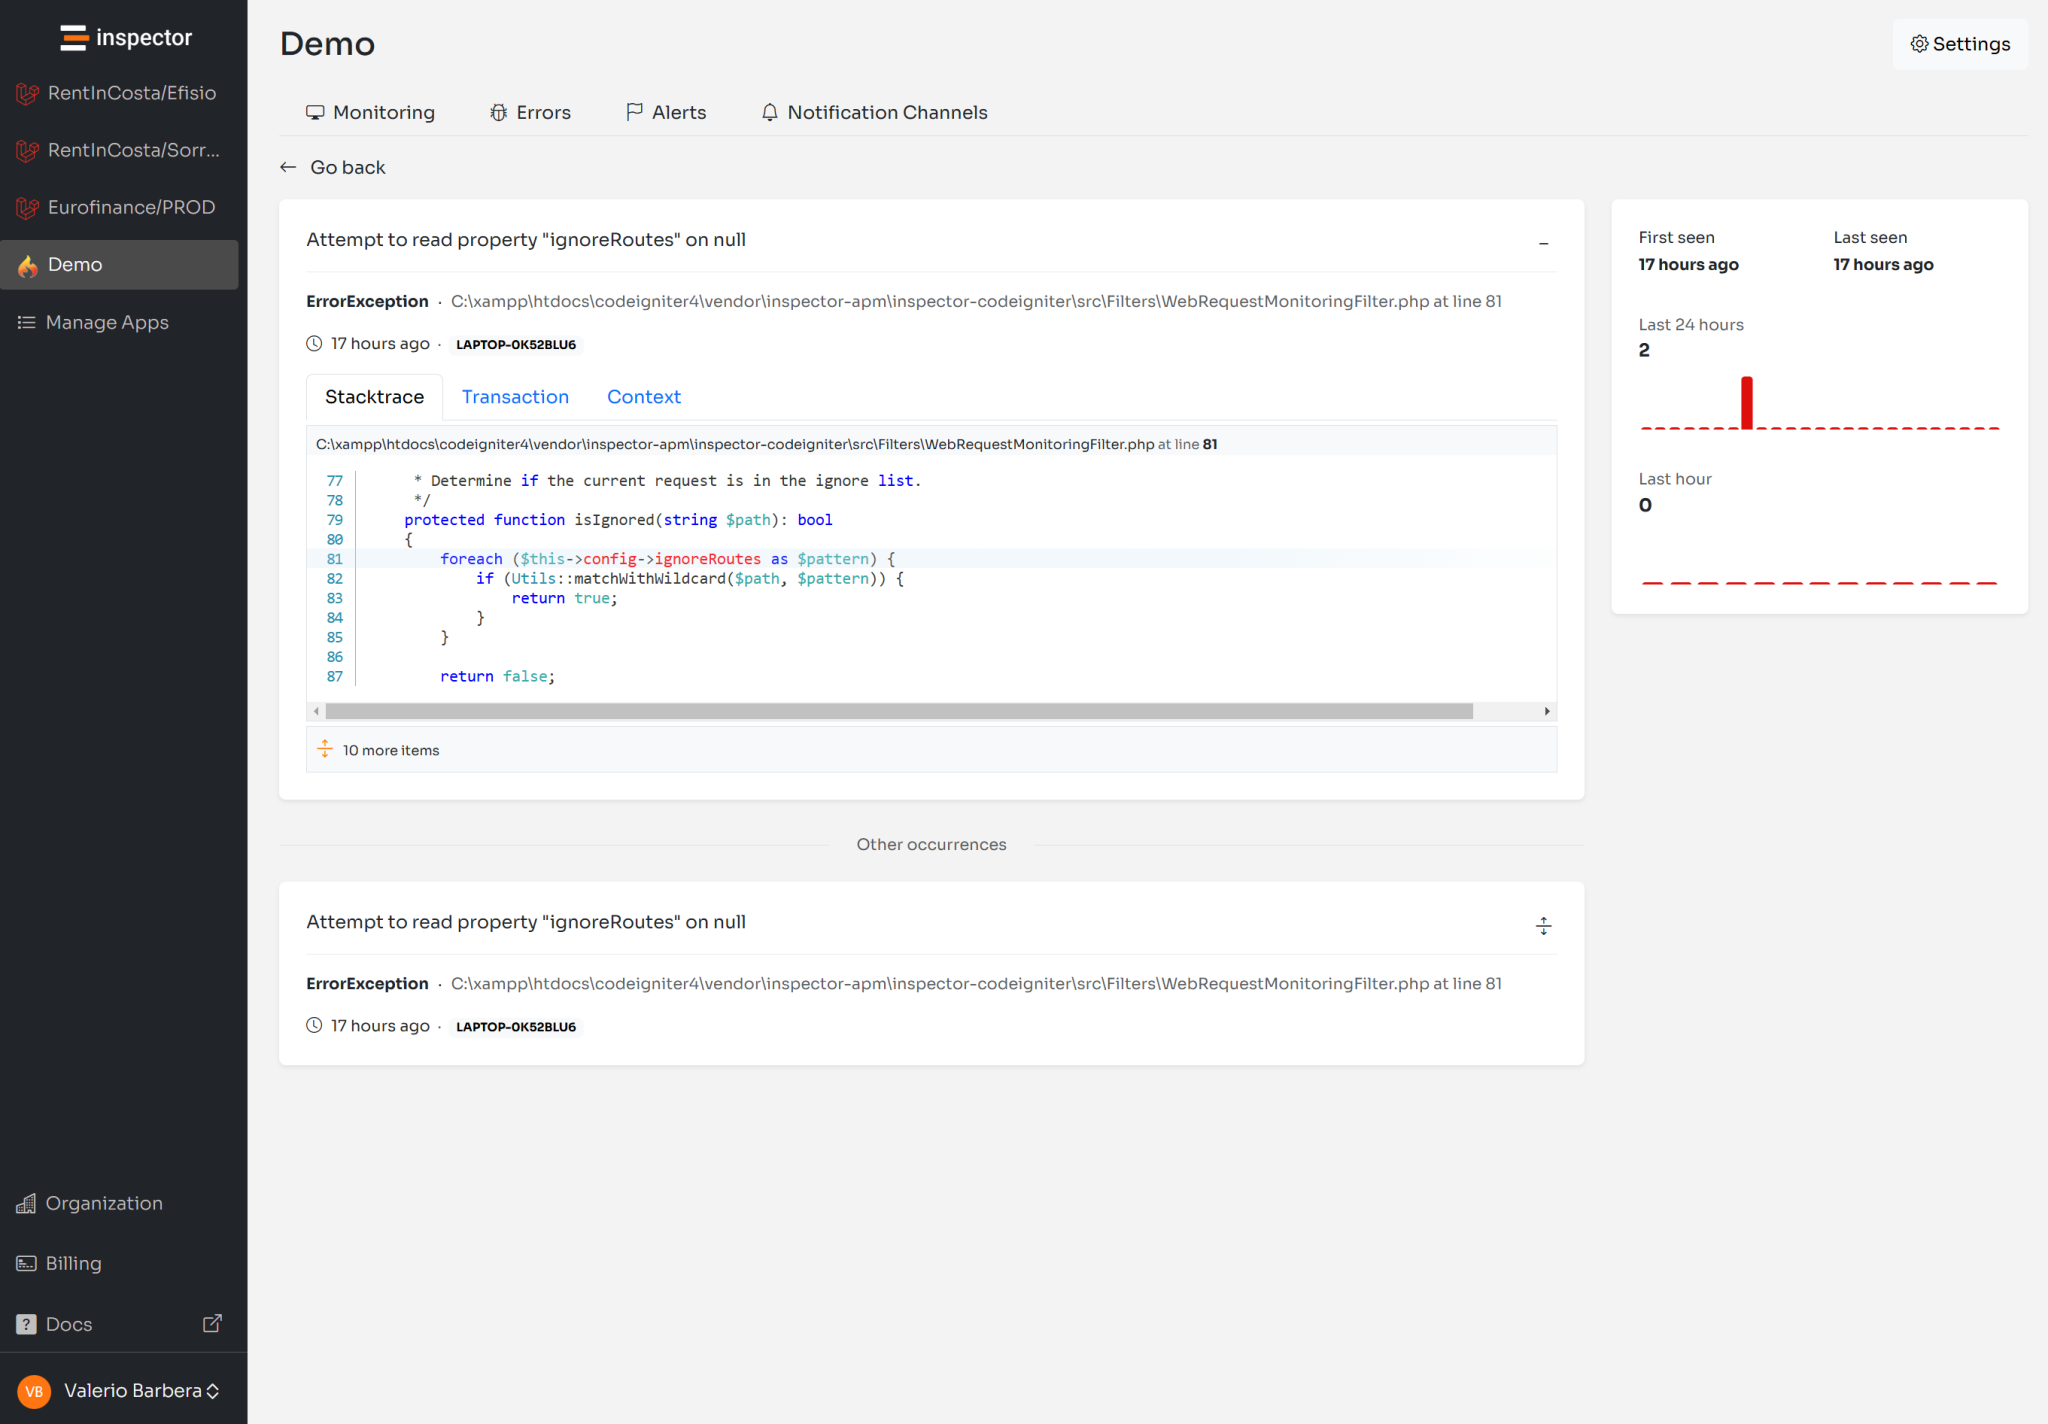Viewport: 2048px width, 1424px height.
Task: Expand the other occurrence error card
Action: [1543, 925]
